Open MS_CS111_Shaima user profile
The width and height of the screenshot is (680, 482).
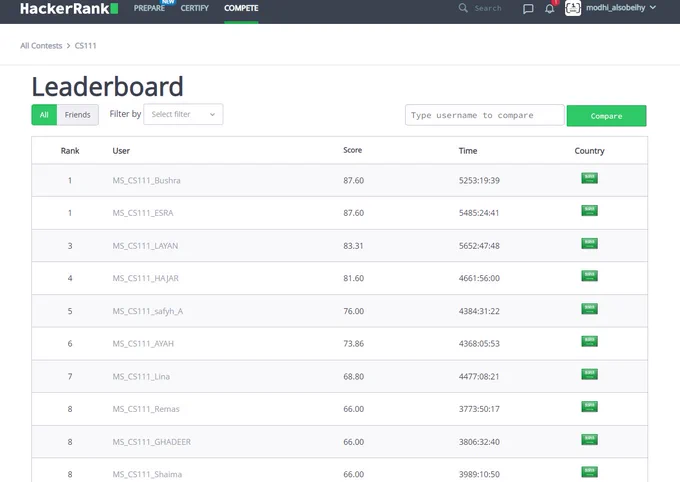(x=147, y=474)
